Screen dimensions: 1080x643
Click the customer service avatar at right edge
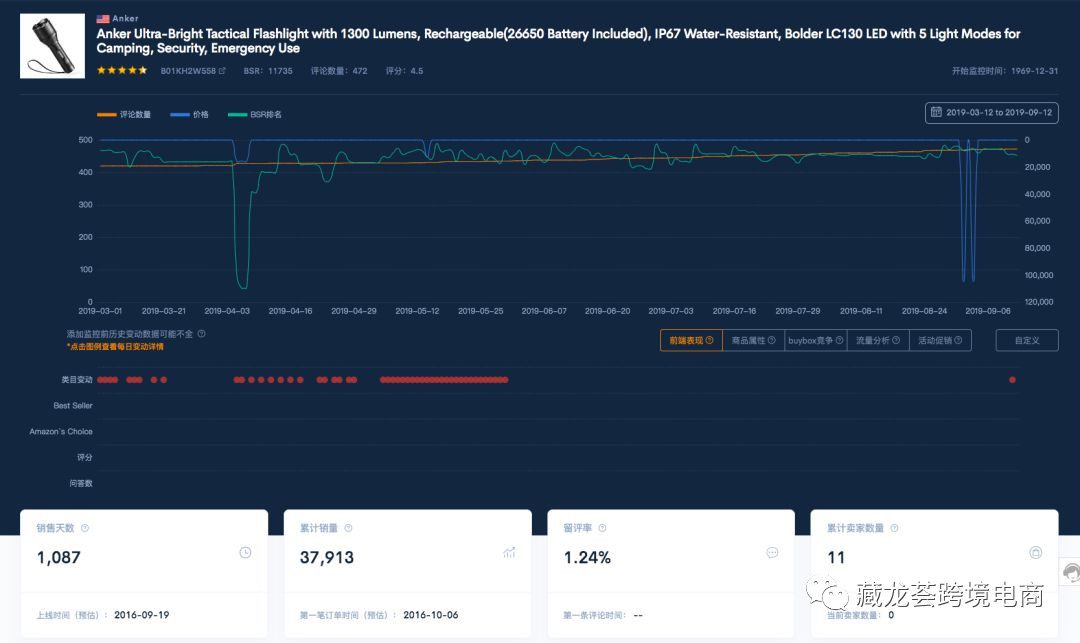click(x=1071, y=572)
